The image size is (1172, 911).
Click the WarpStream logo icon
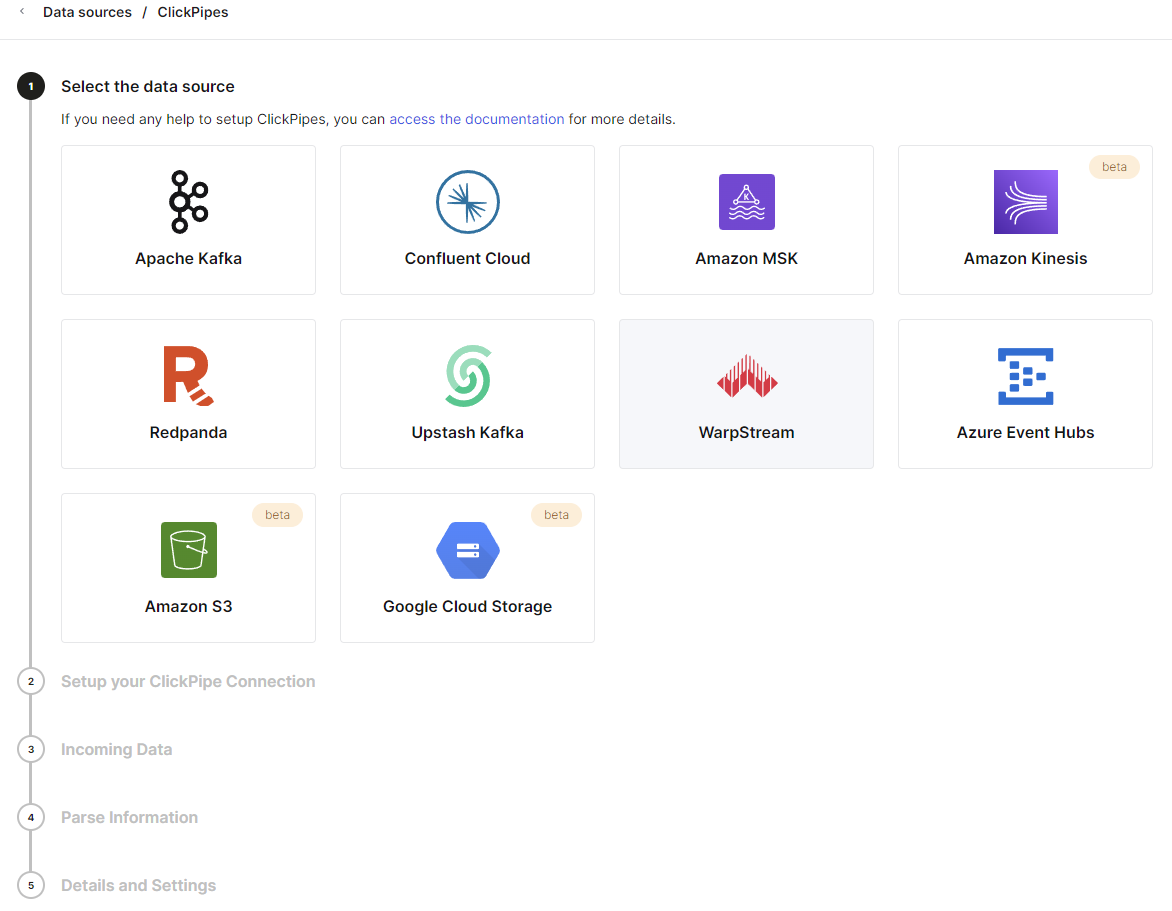point(746,376)
